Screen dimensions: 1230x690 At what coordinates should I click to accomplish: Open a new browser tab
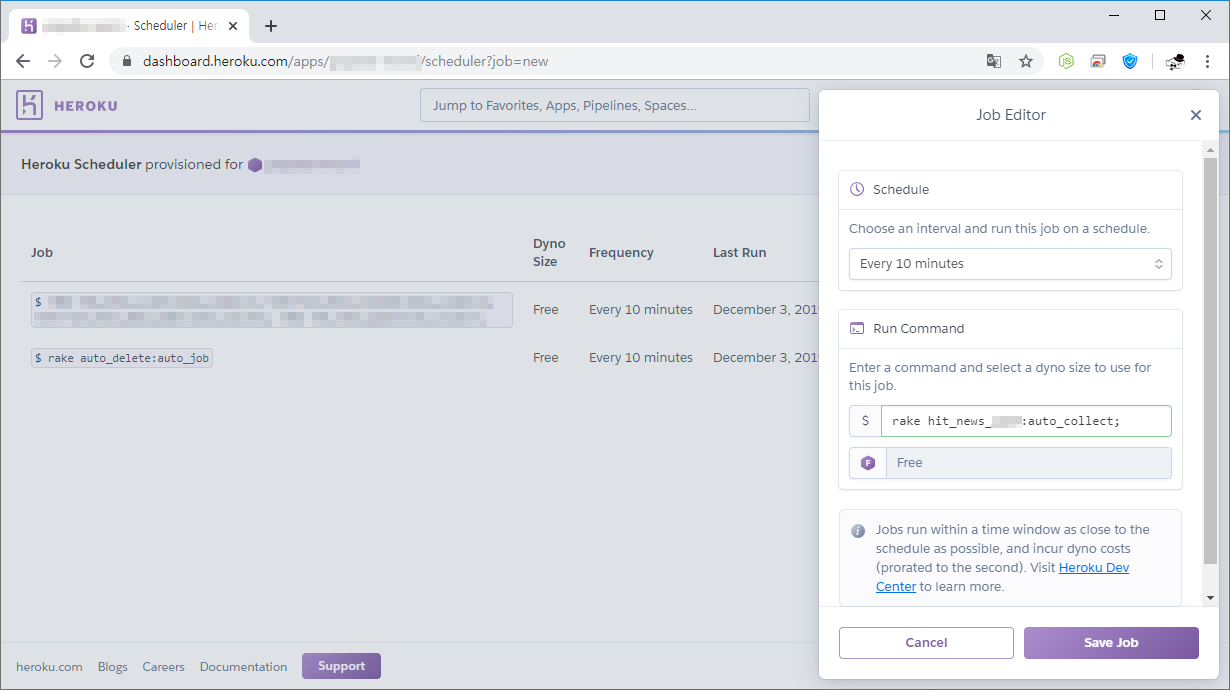[271, 26]
